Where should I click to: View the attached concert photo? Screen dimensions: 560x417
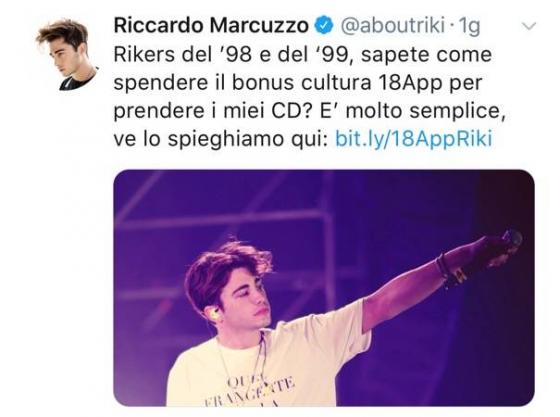[324, 288]
